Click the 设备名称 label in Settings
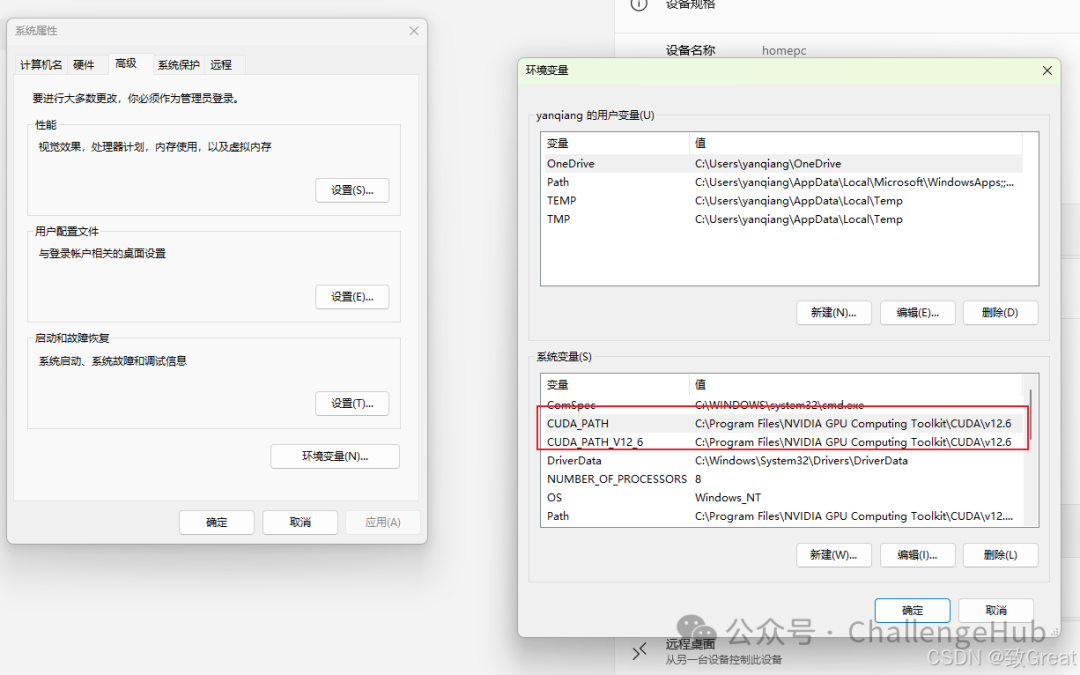 [690, 50]
